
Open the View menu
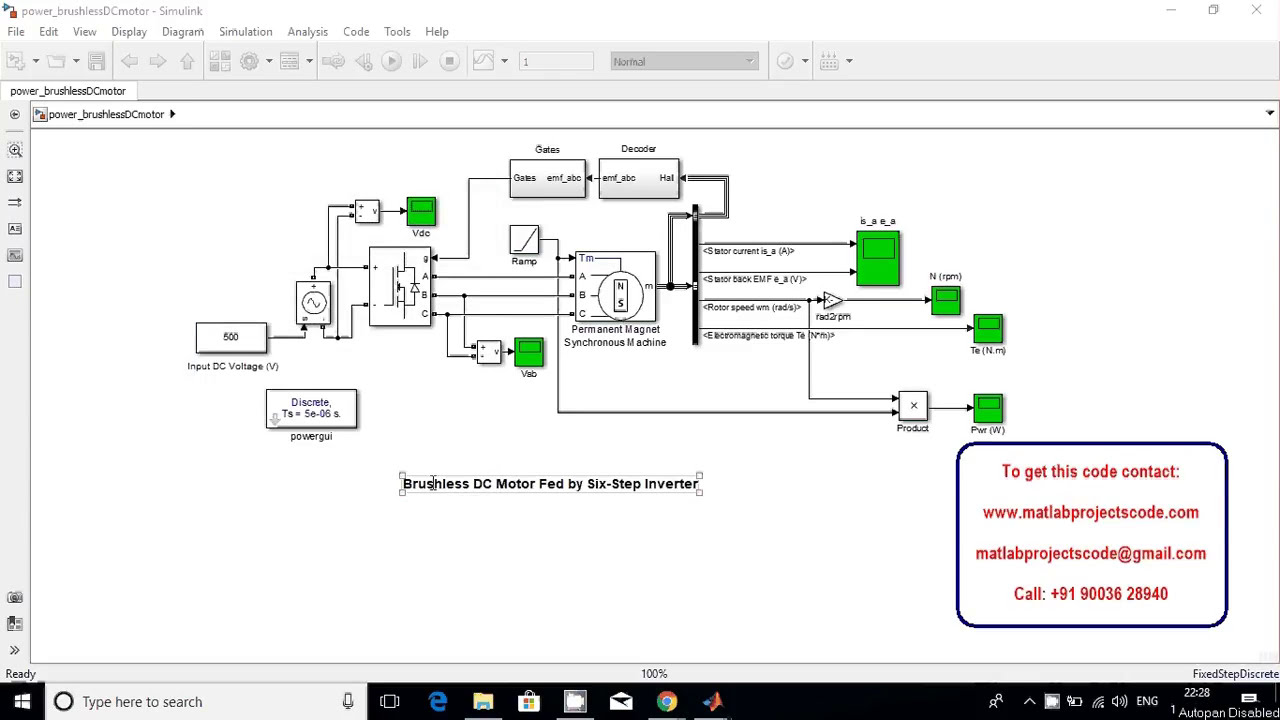pos(85,32)
